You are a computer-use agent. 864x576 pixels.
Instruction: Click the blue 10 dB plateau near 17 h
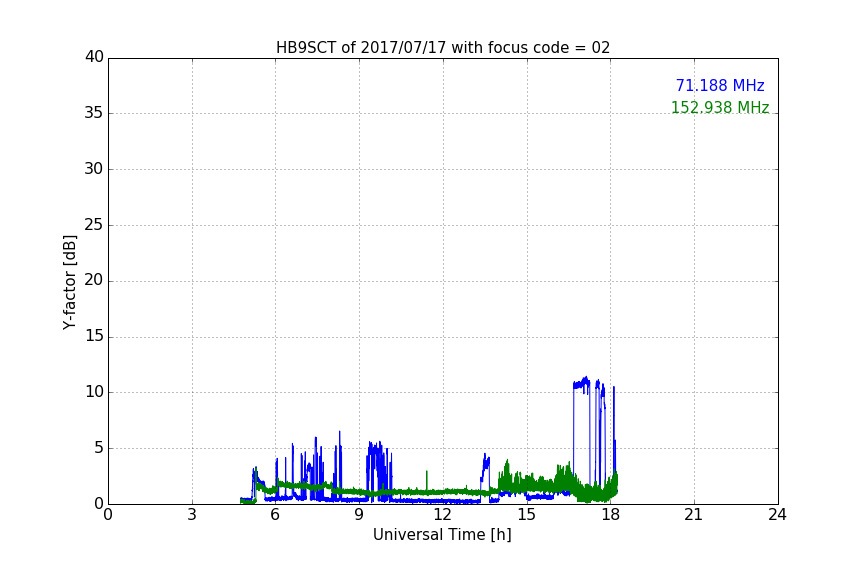tap(581, 384)
